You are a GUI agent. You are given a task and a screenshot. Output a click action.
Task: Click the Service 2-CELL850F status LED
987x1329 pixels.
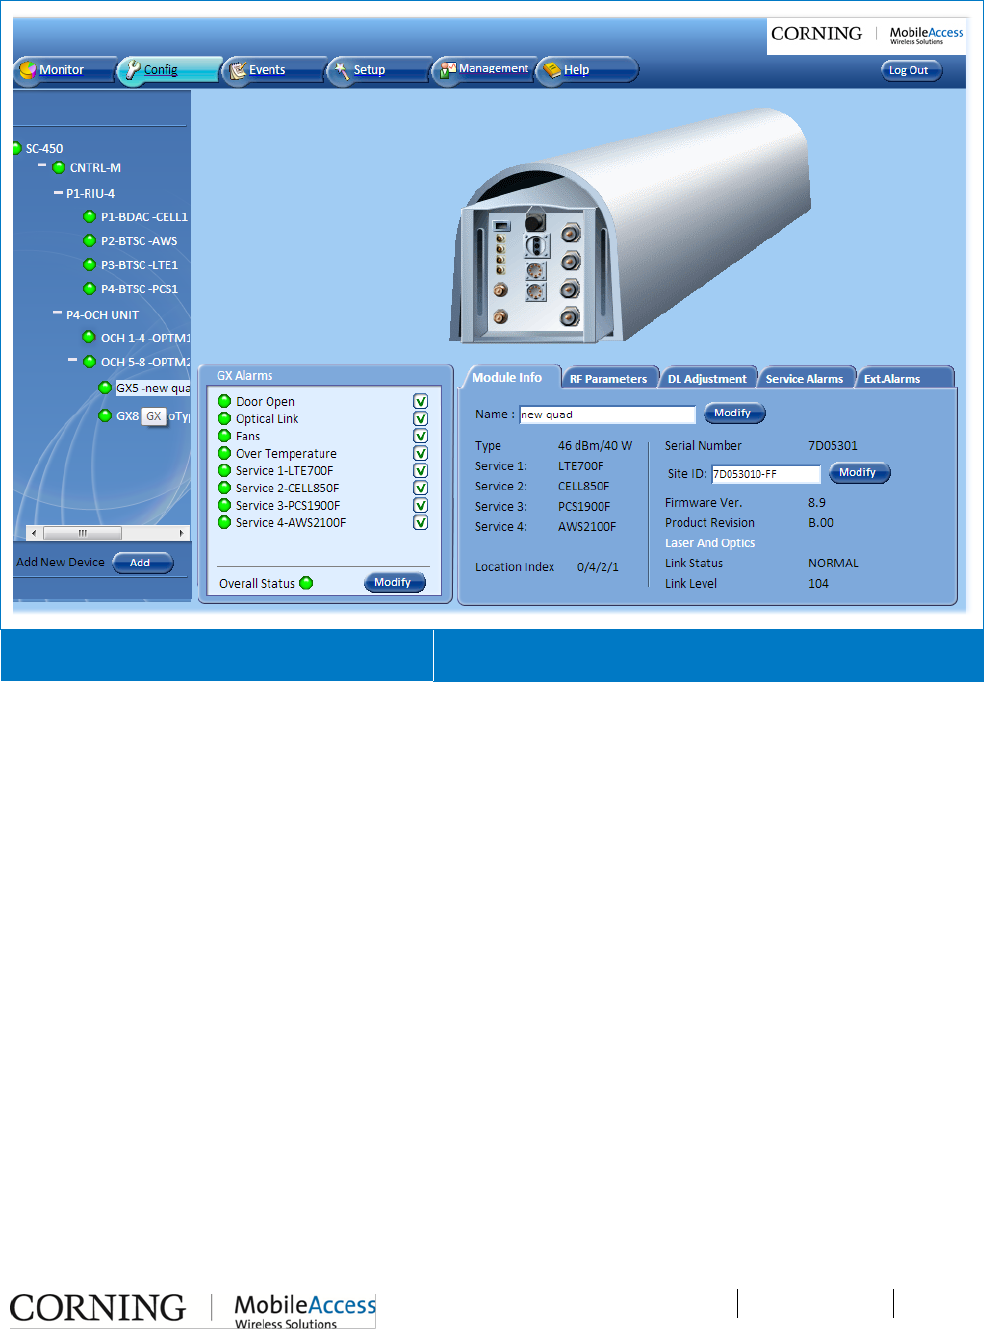click(x=225, y=488)
